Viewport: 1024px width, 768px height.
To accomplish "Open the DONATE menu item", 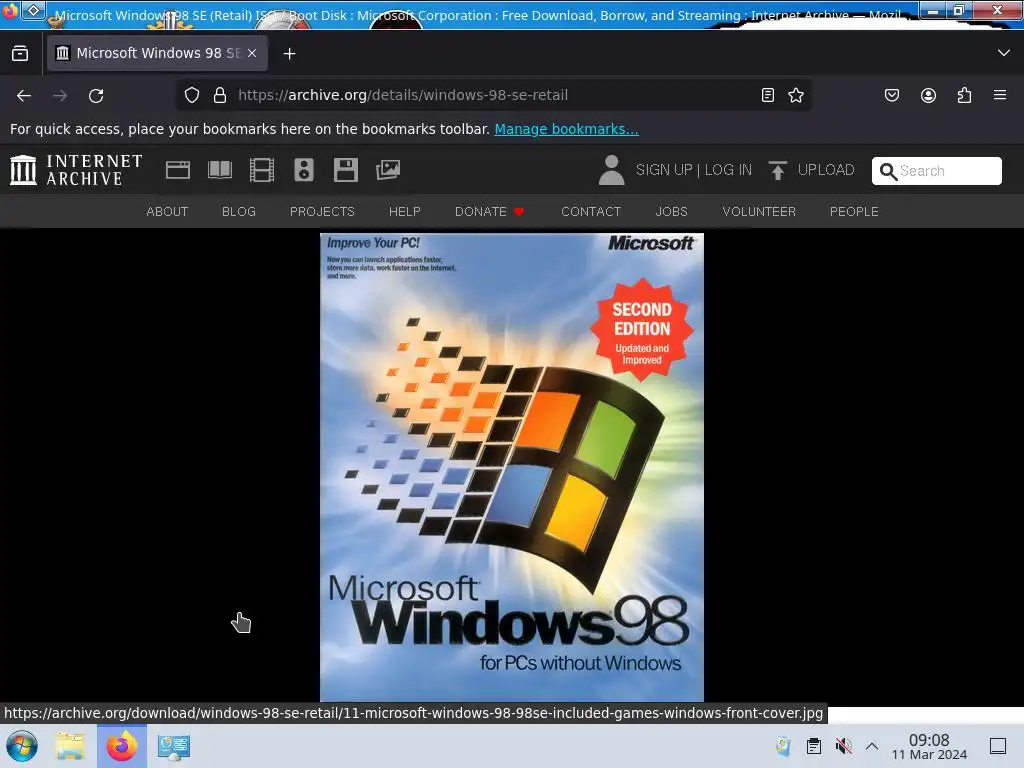I will (x=489, y=212).
